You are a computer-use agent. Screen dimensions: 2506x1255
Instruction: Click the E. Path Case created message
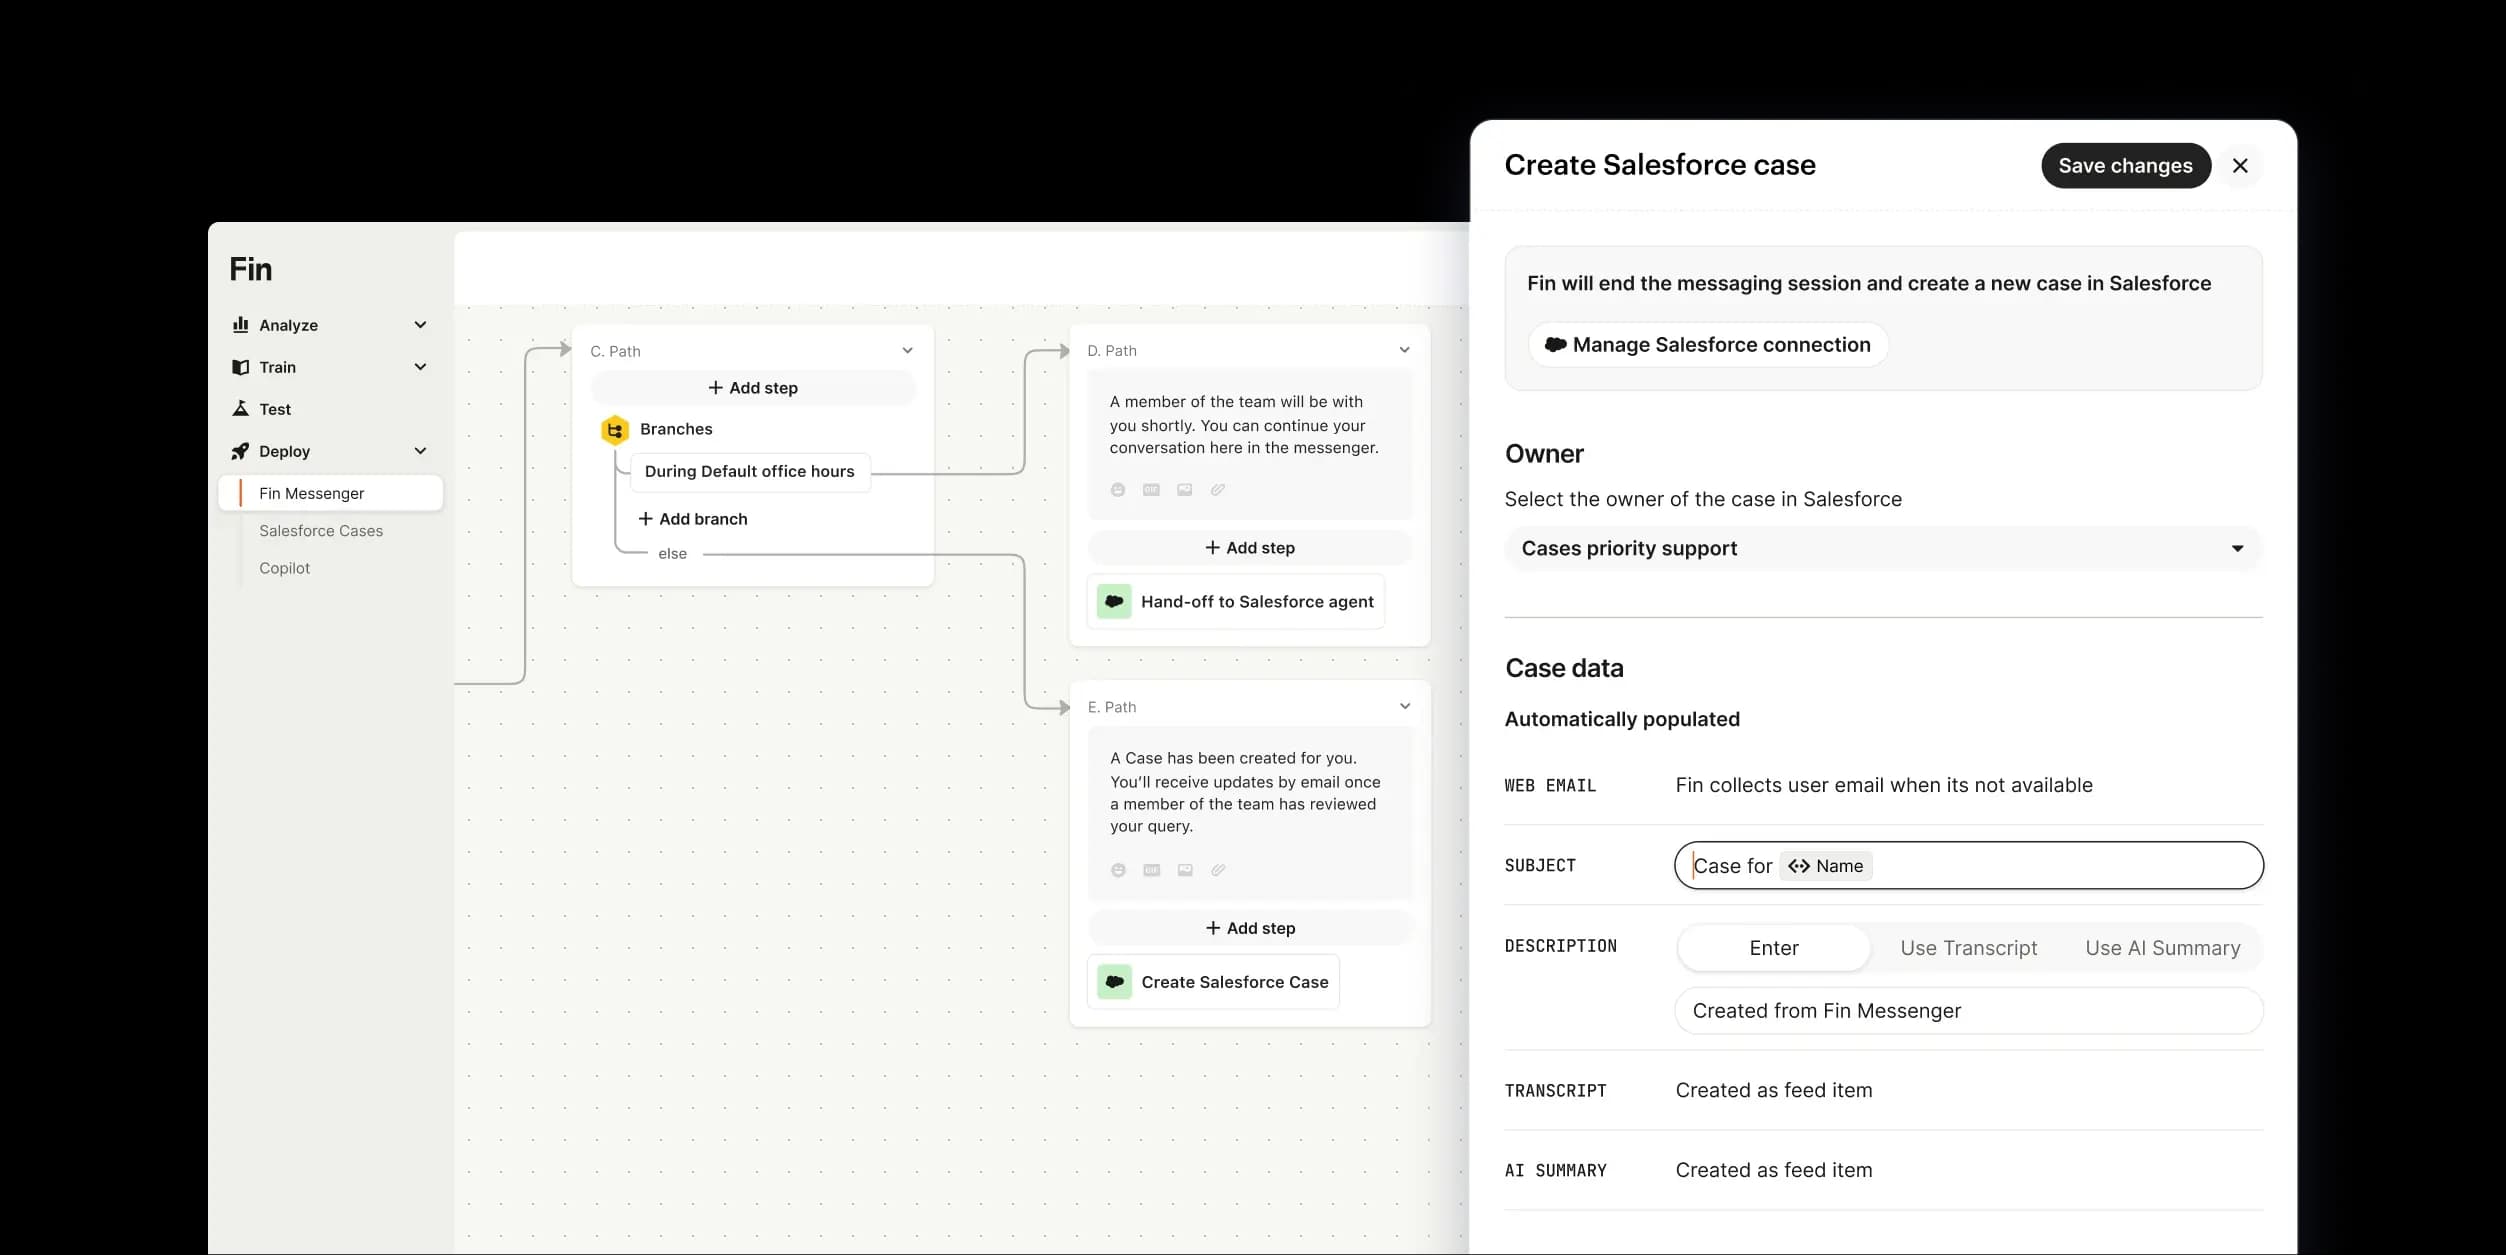click(1245, 792)
